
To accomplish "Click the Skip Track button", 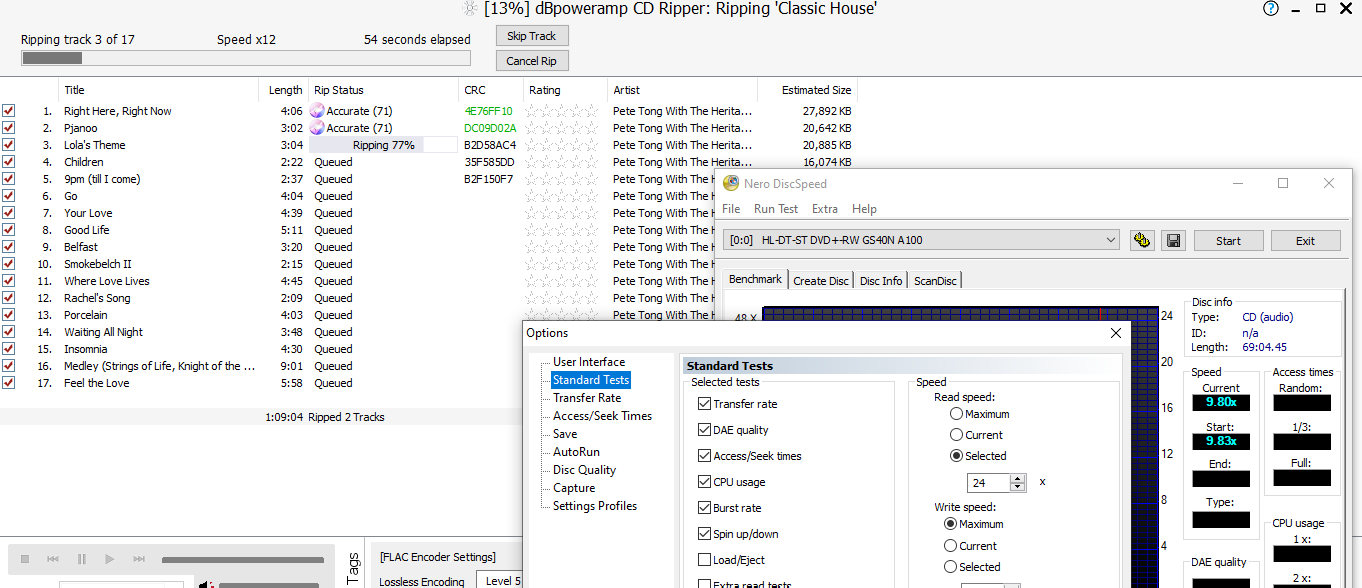I will point(532,36).
